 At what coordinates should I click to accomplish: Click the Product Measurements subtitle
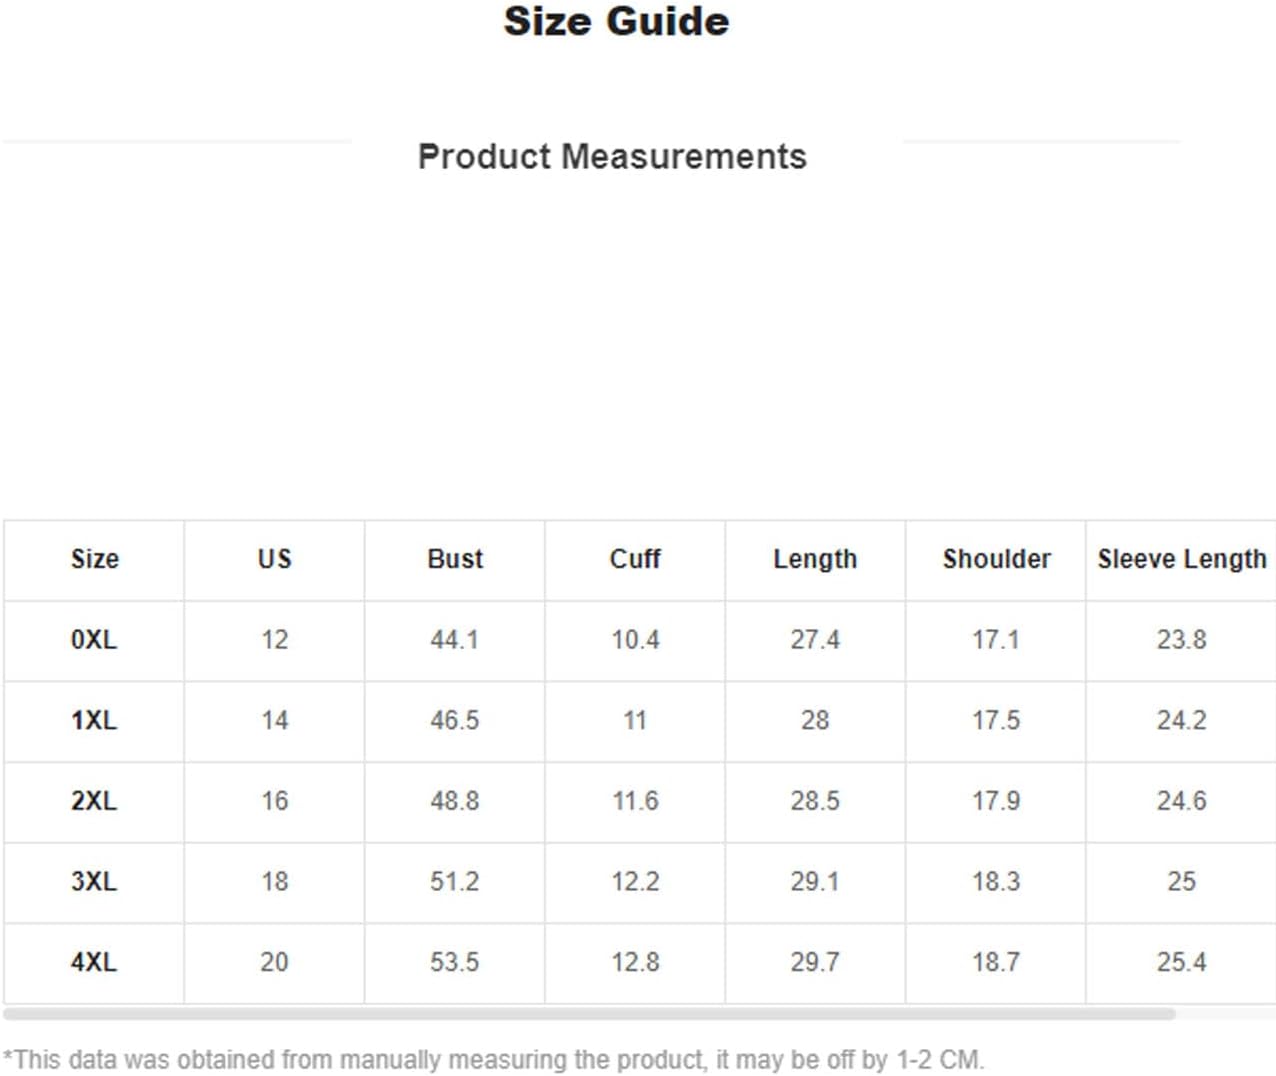[x=612, y=157]
